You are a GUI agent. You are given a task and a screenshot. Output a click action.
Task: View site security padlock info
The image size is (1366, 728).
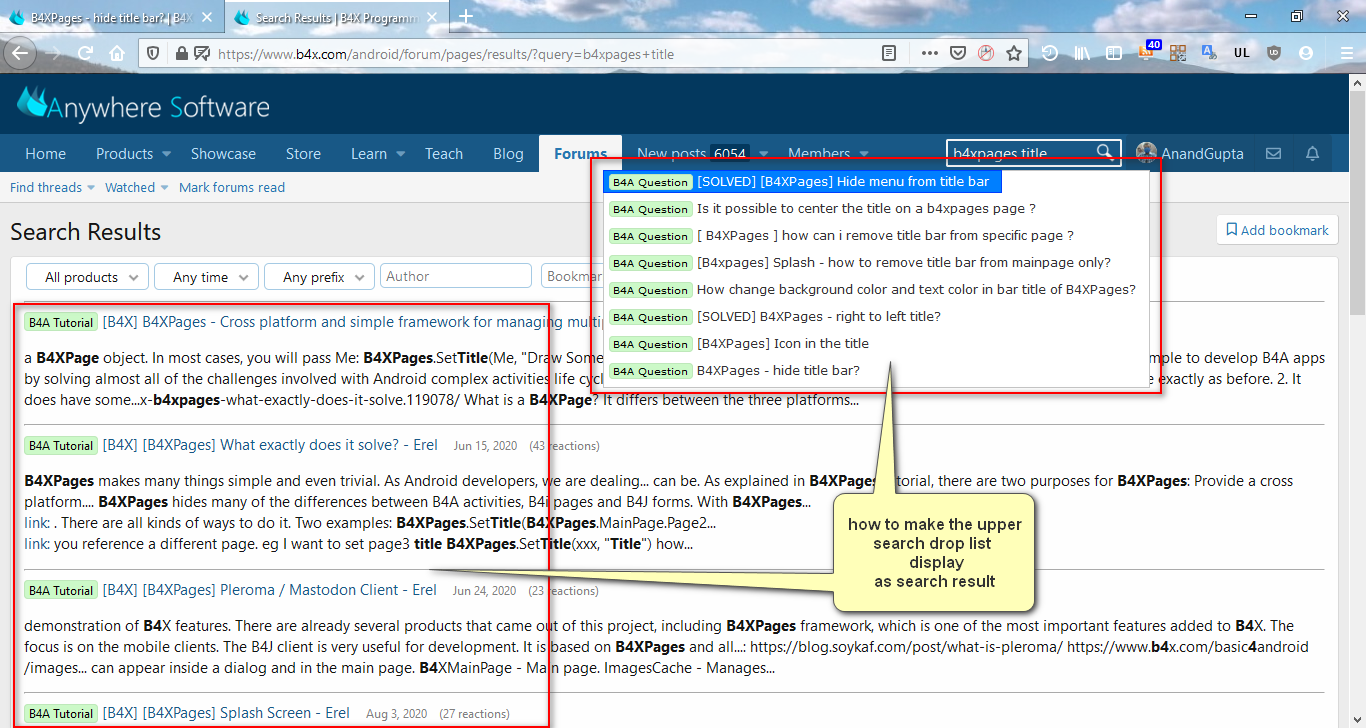point(181,53)
